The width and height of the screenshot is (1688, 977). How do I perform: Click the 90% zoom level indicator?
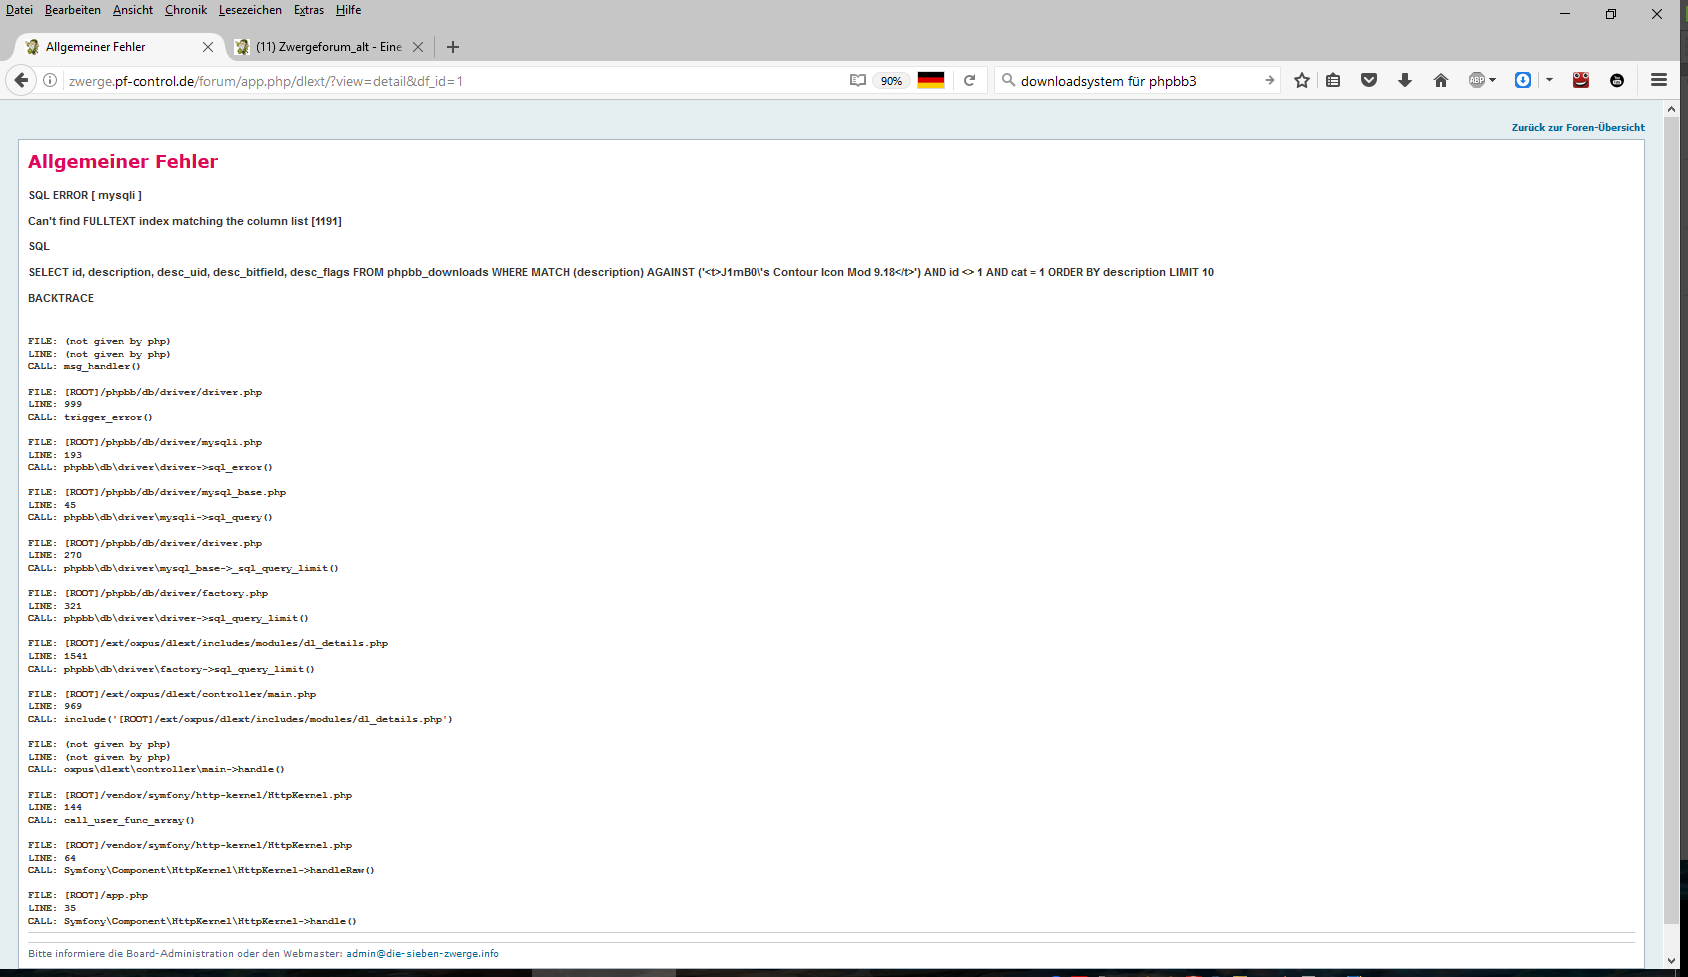coord(891,80)
